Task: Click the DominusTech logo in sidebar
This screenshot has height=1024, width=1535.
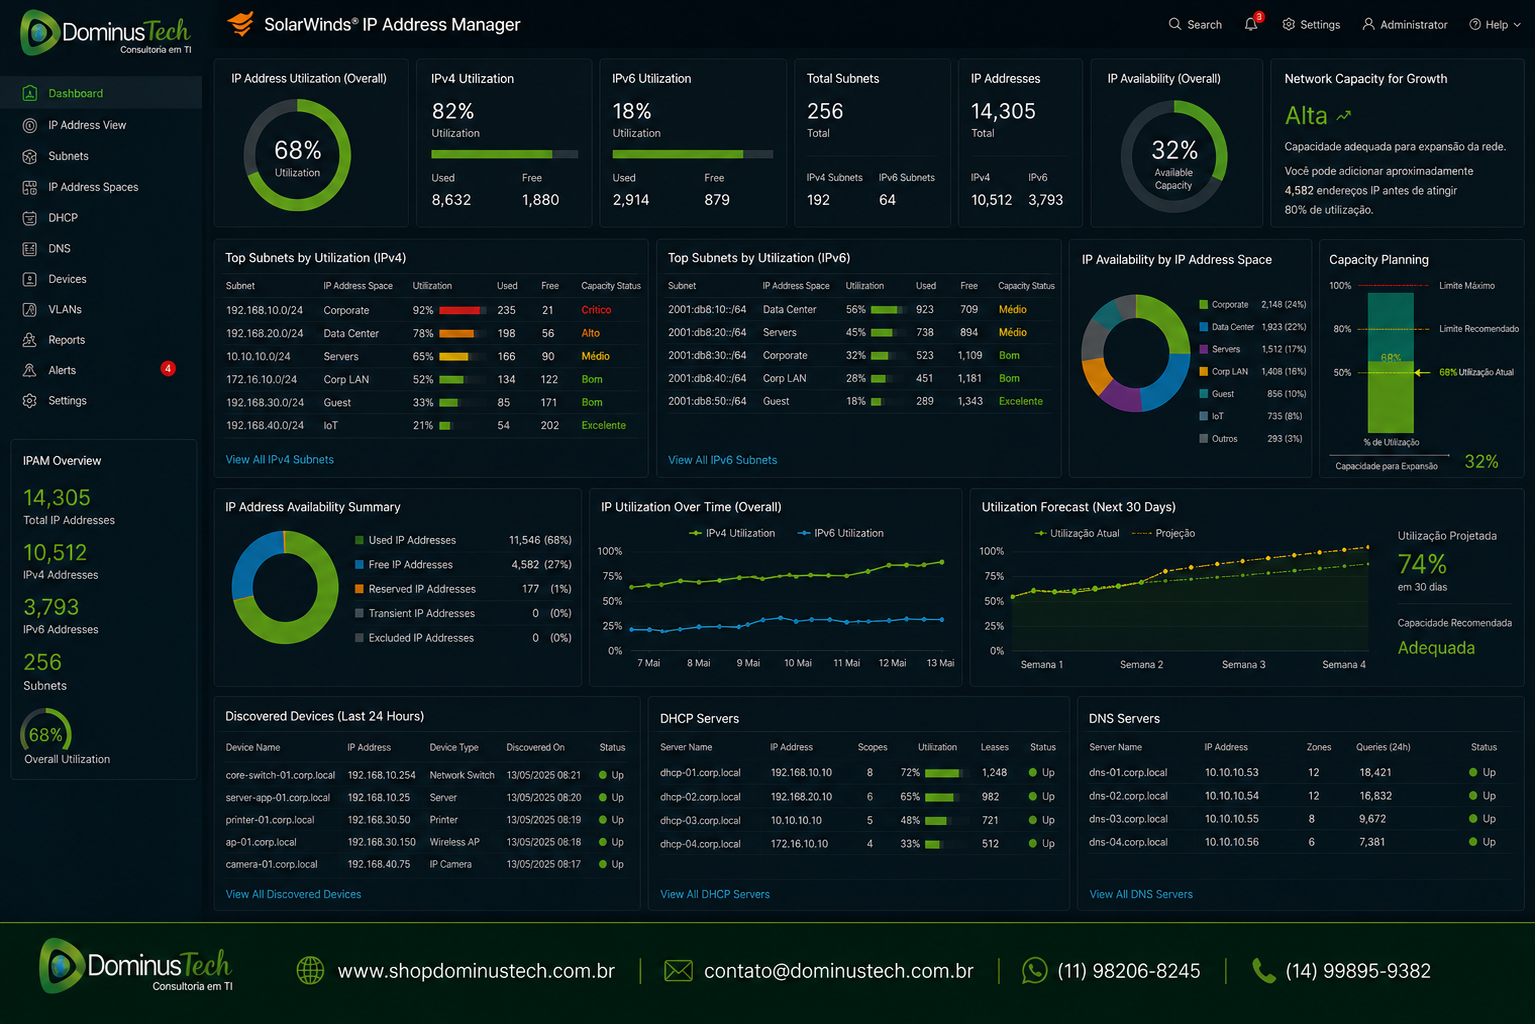Action: (x=105, y=33)
